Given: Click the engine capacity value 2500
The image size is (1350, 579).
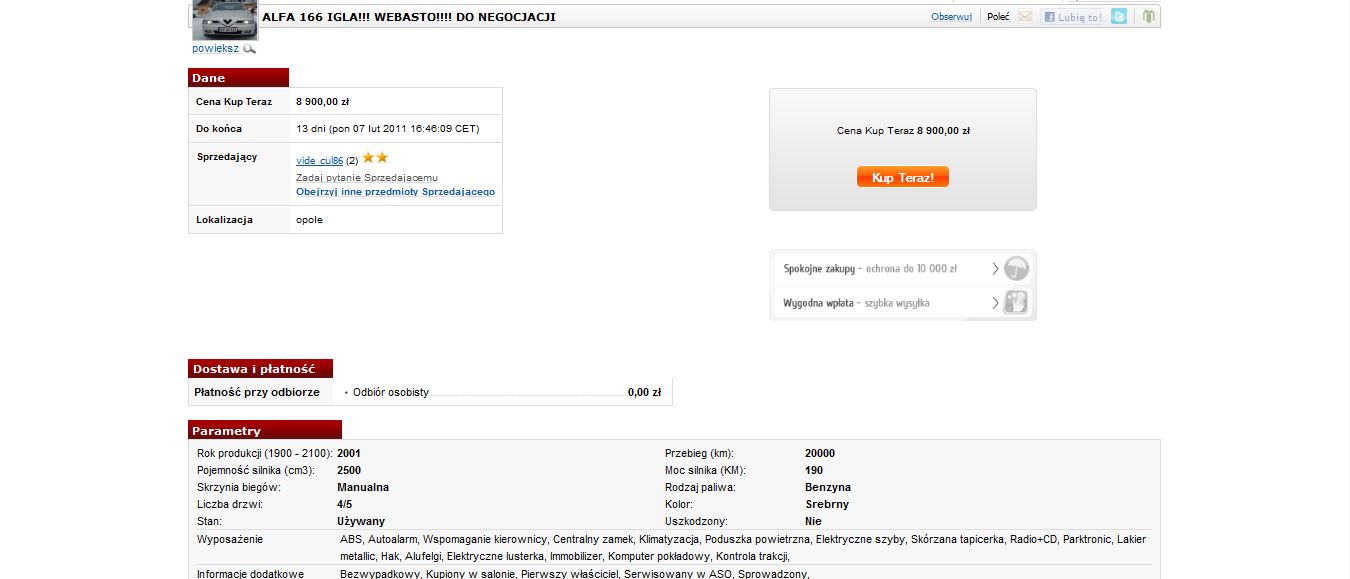Looking at the screenshot, I should (x=349, y=470).
